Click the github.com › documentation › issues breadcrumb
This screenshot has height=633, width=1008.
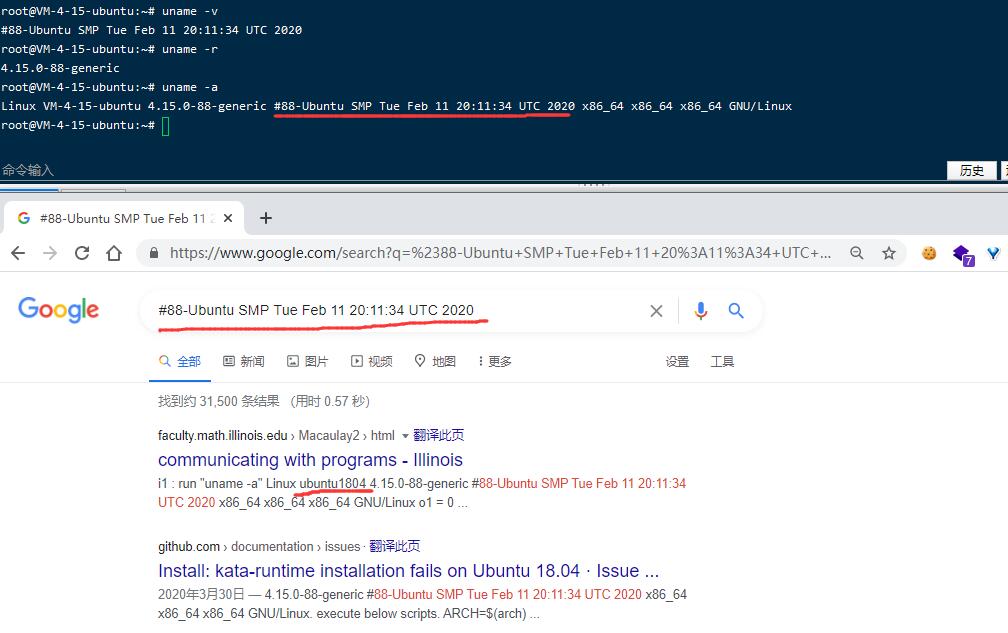[x=259, y=546]
